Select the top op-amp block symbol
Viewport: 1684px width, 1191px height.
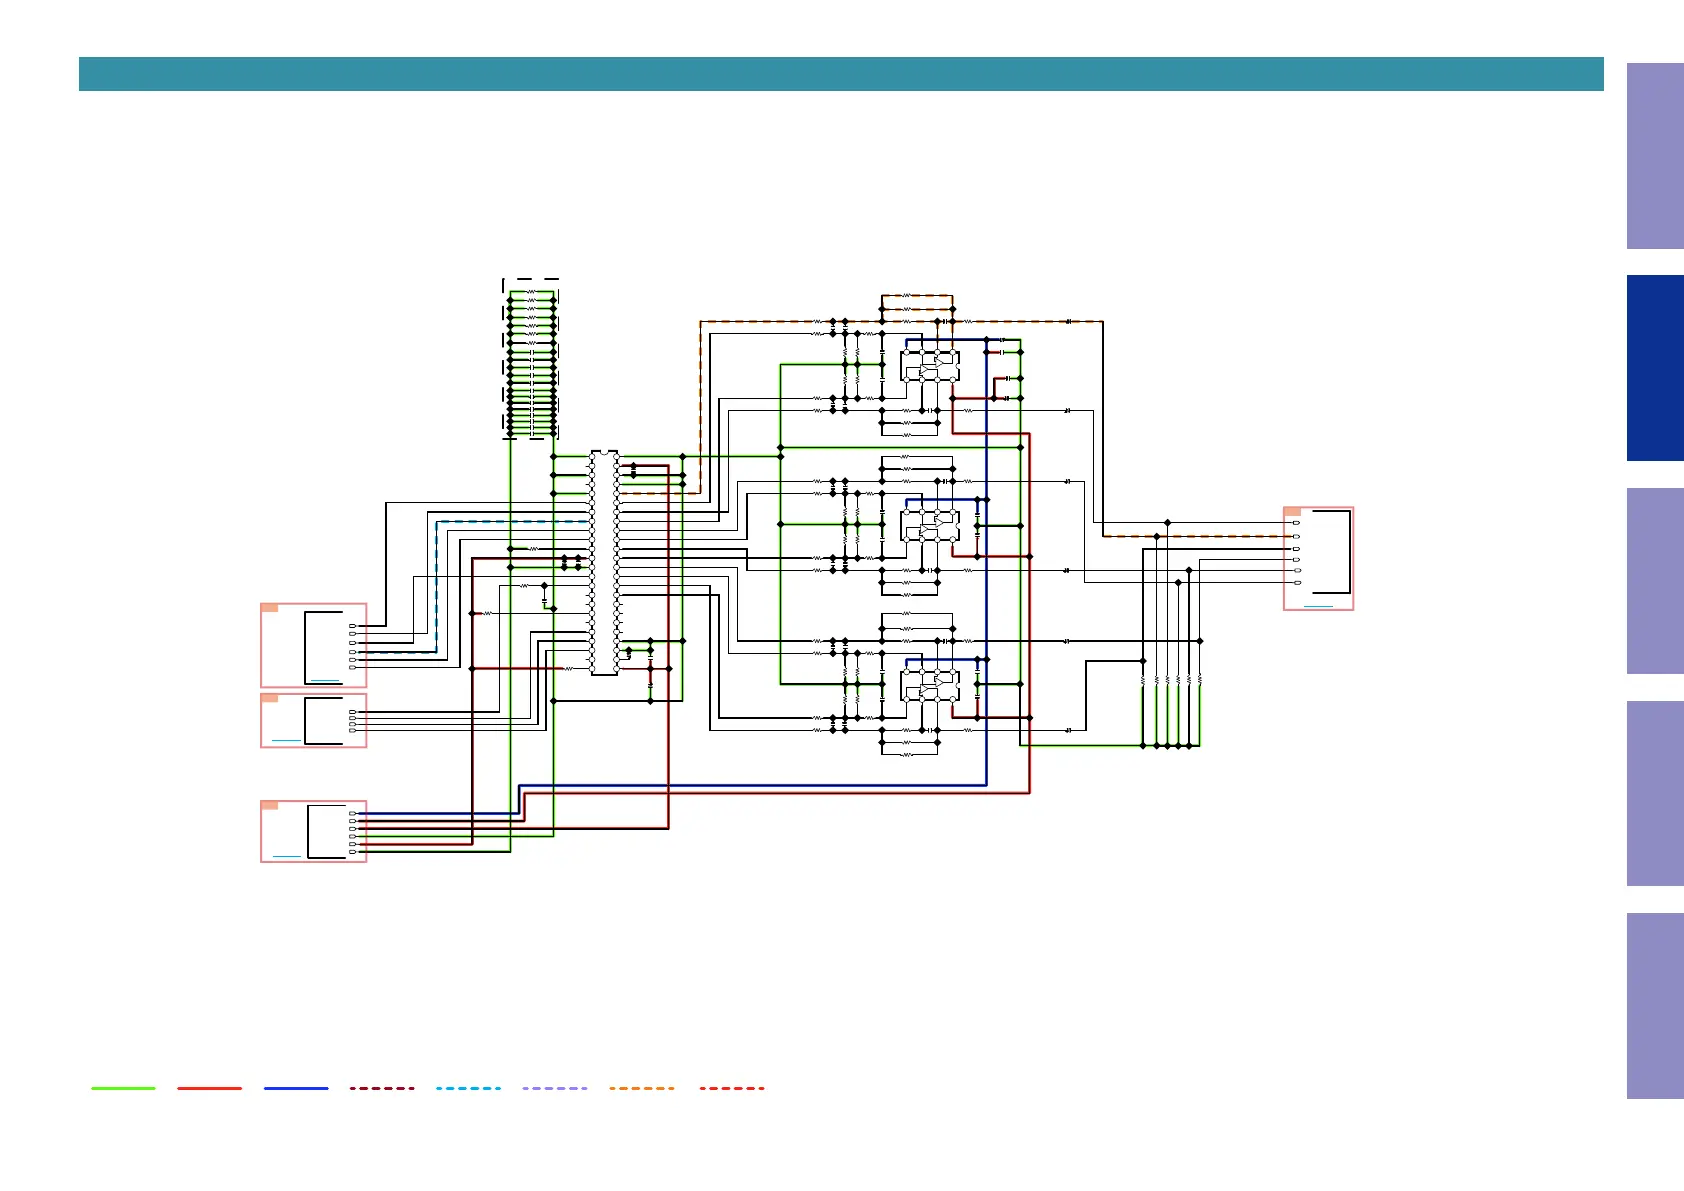point(930,366)
